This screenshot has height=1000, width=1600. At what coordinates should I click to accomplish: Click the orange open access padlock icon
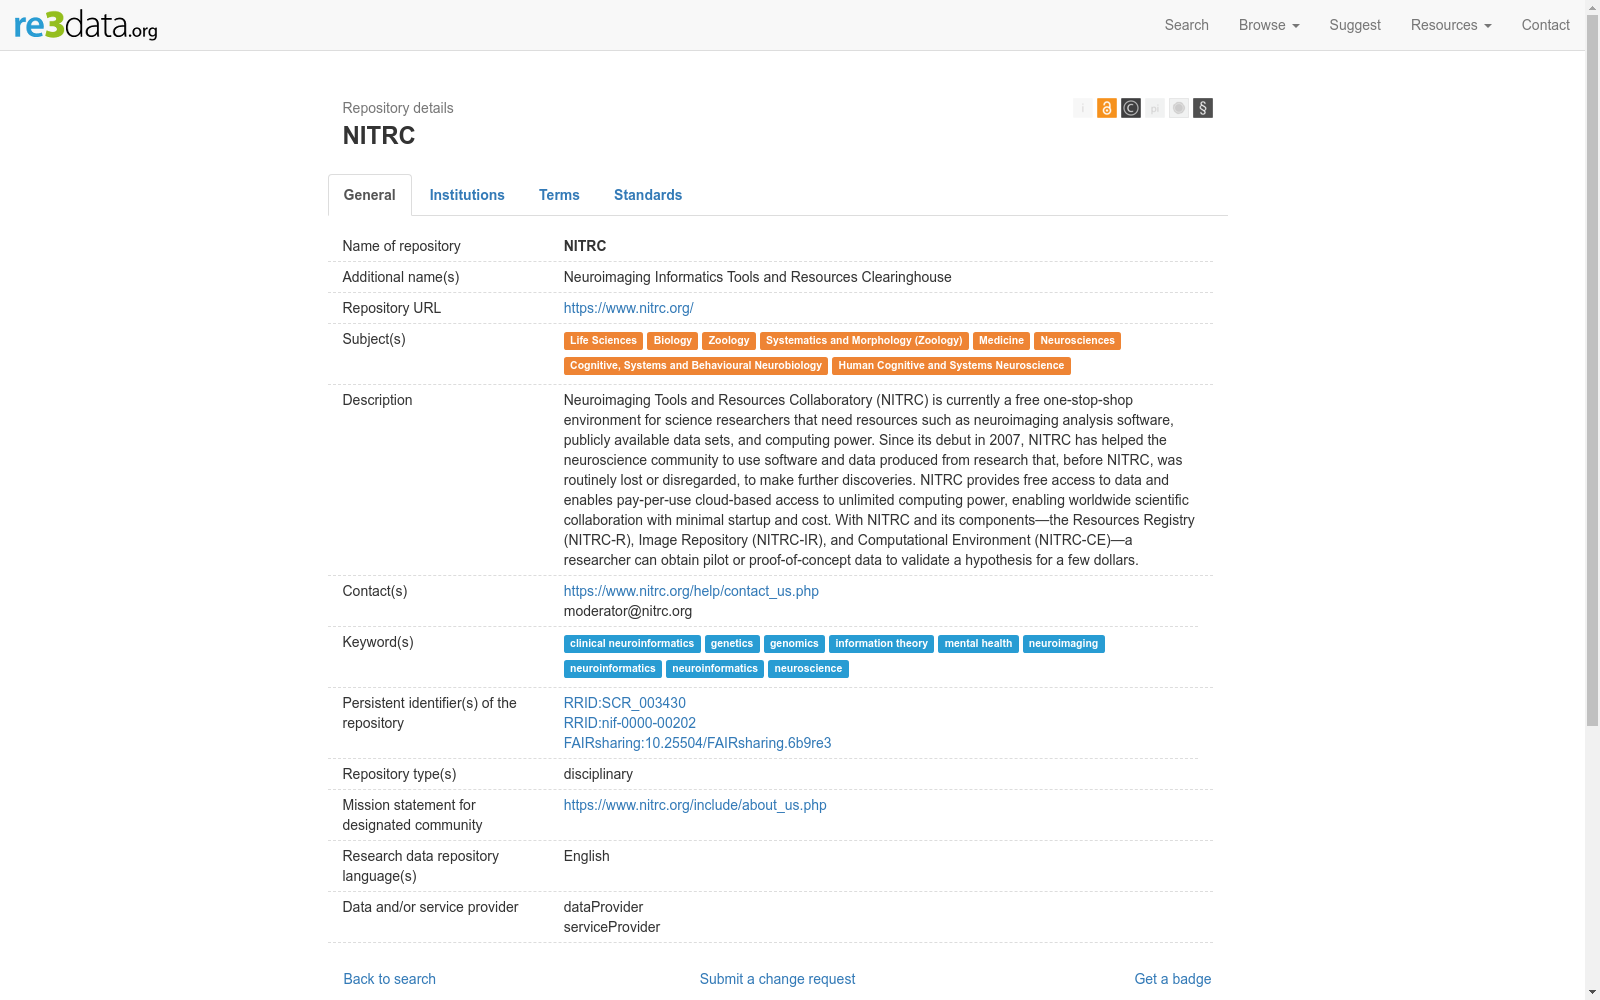pyautogui.click(x=1107, y=108)
